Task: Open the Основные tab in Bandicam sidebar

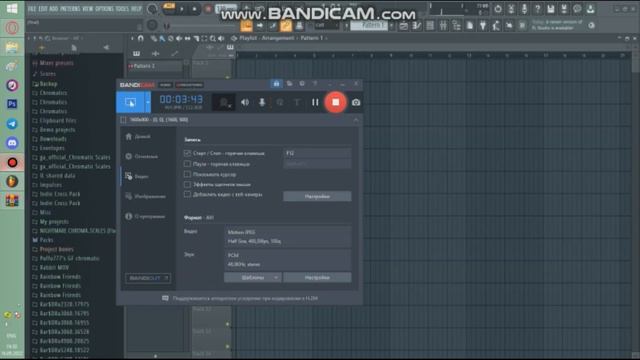Action: click(x=142, y=156)
